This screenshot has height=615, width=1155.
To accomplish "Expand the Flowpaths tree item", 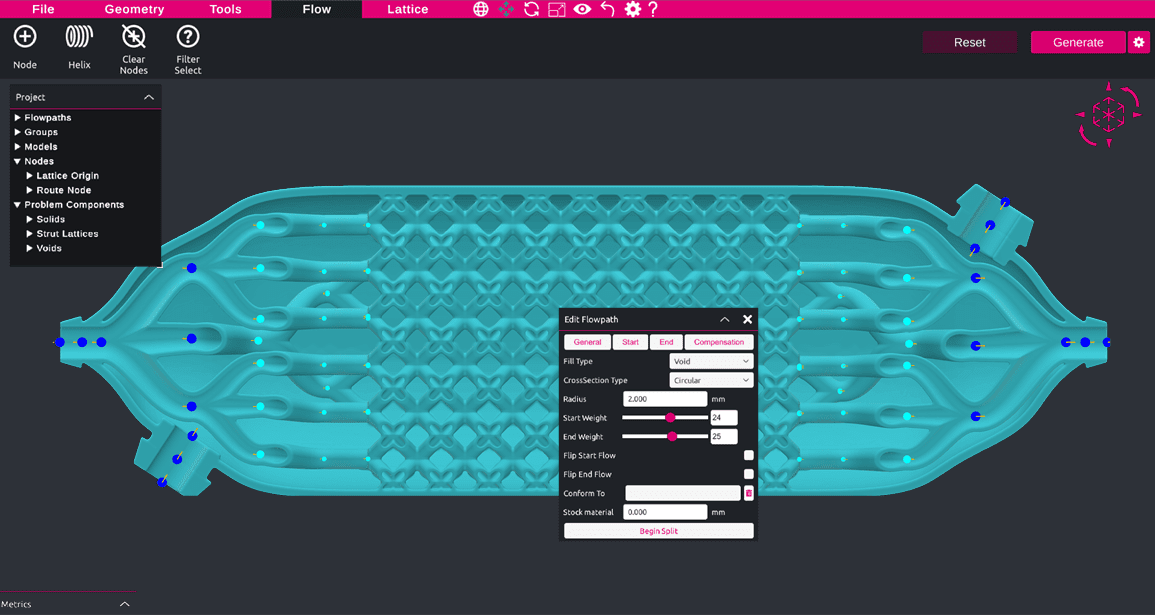I will [18, 118].
